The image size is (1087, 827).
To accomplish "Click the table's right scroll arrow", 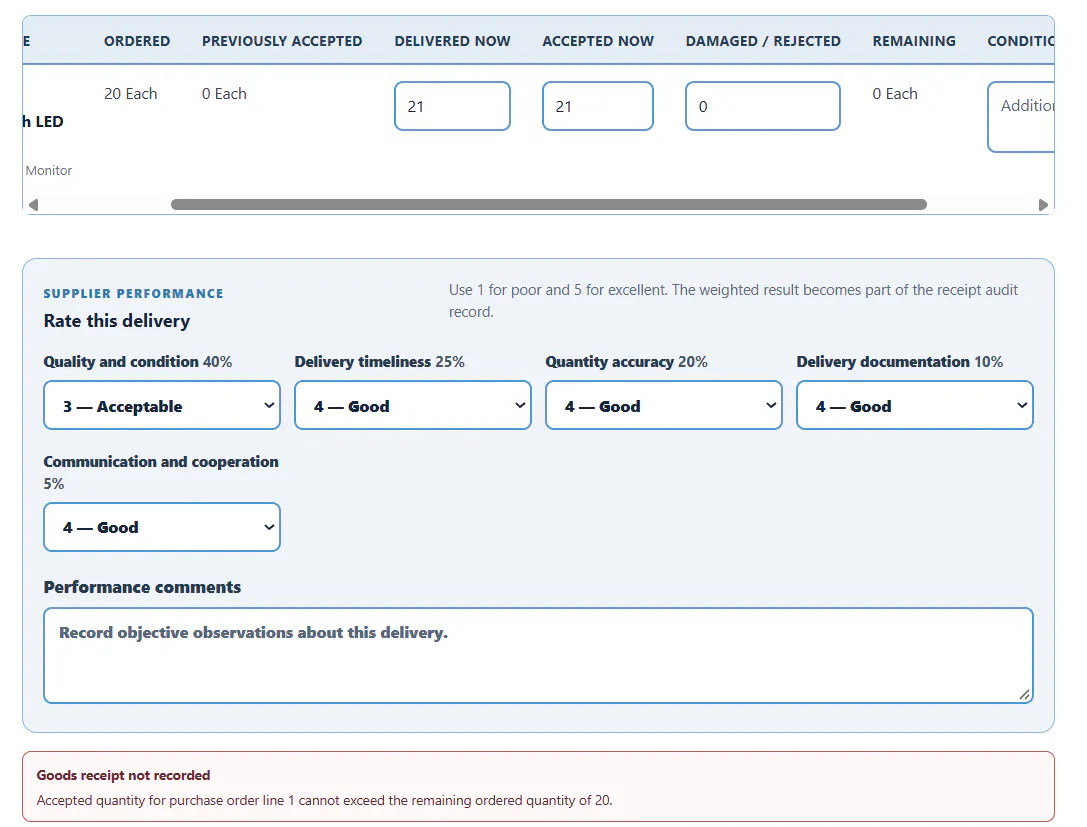I will (1043, 204).
